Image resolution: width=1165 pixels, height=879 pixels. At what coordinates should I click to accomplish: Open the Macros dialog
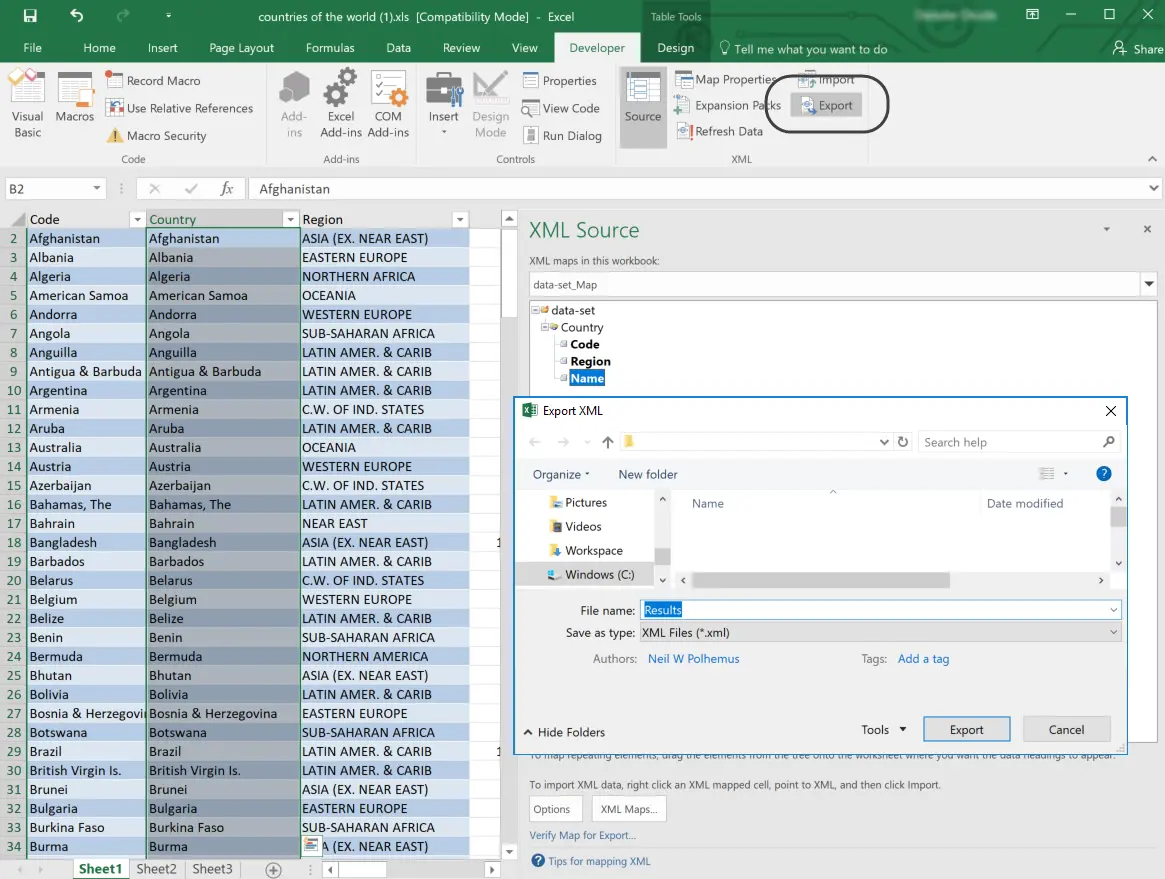click(74, 98)
